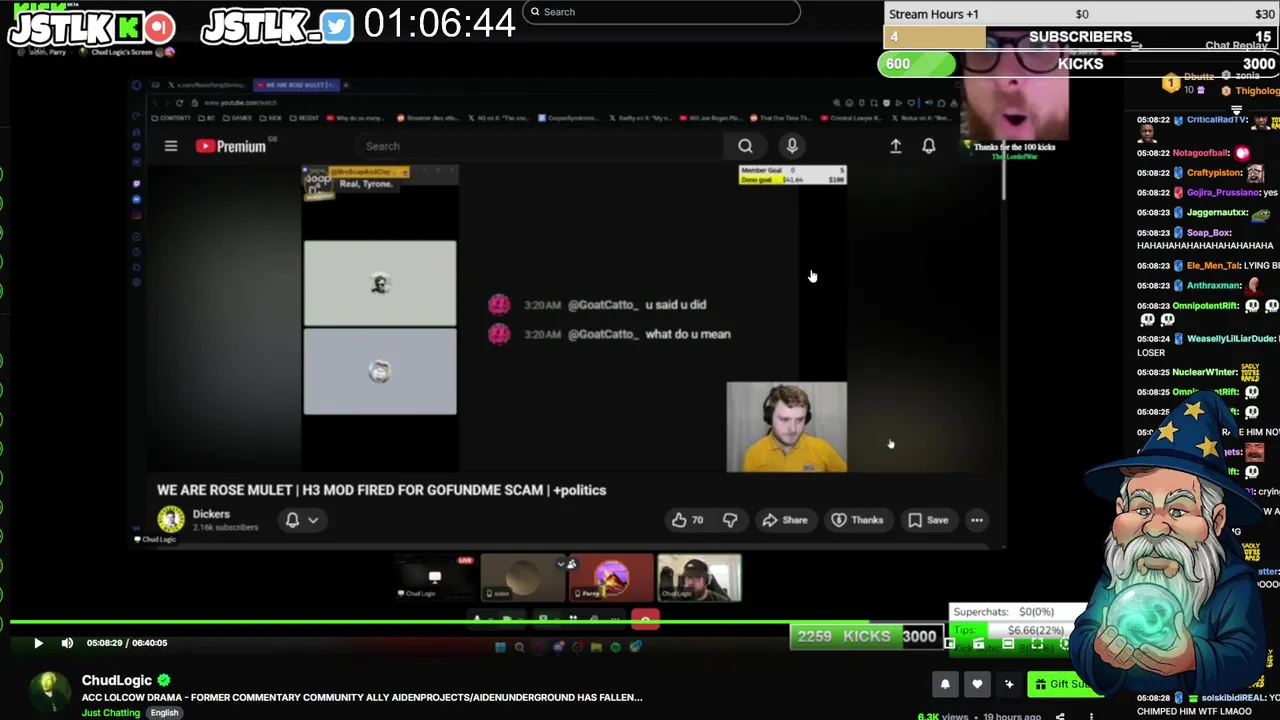
Task: Reload the page in streamed browser
Action: pos(179,102)
